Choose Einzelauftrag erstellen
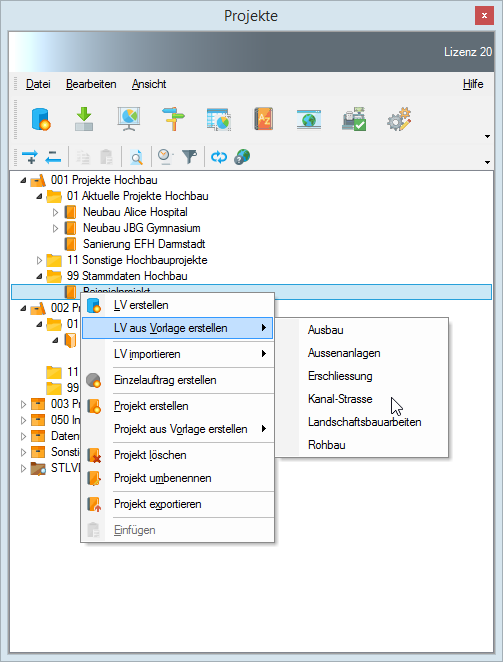The height and width of the screenshot is (662, 503). [177, 380]
